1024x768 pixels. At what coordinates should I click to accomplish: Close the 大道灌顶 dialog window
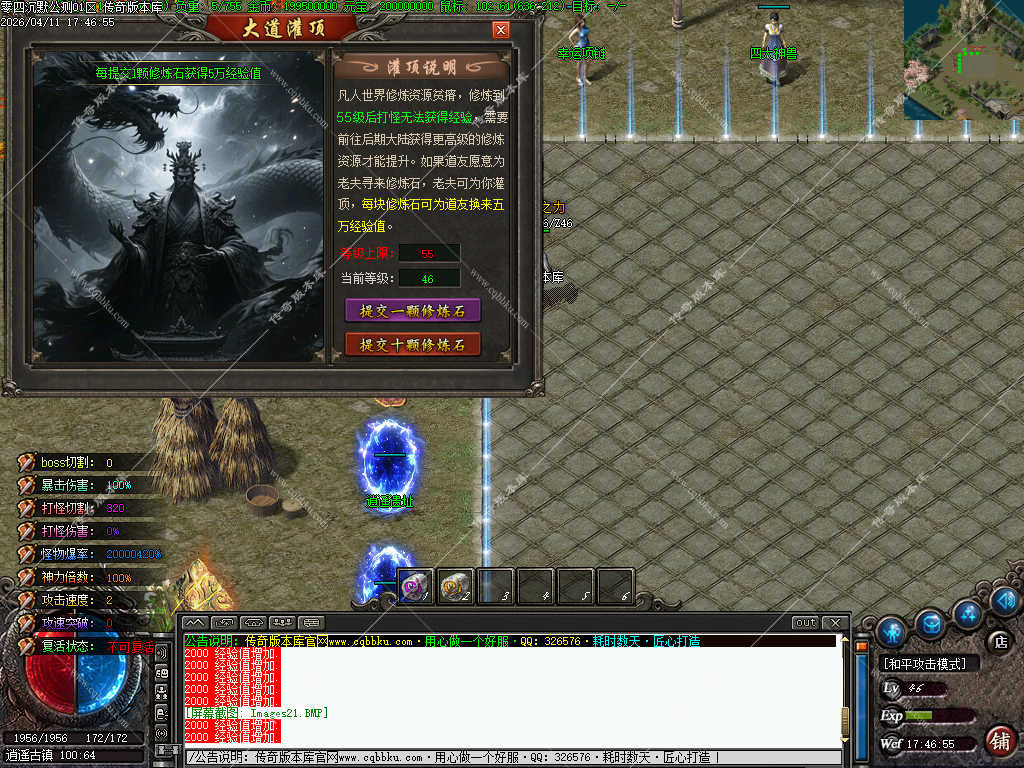point(501,30)
